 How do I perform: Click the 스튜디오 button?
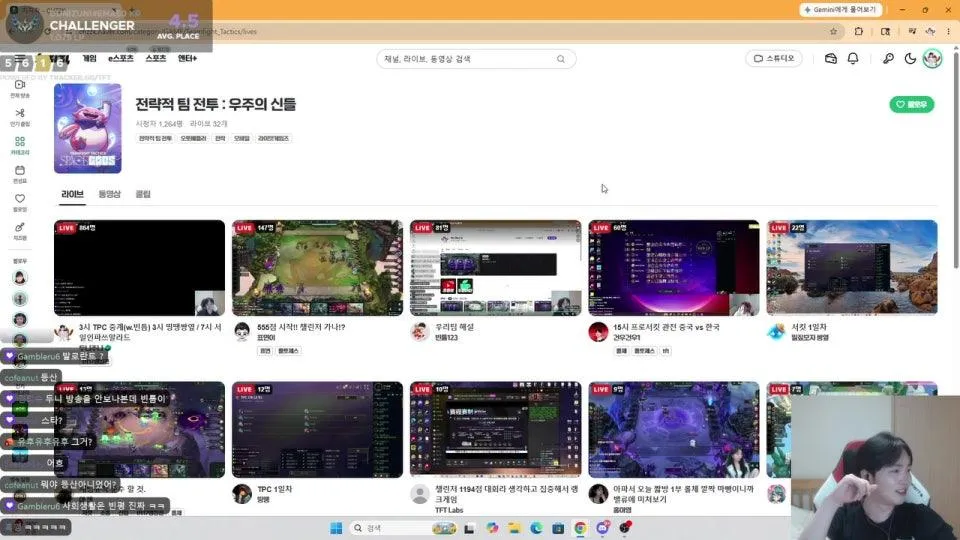[x=774, y=59]
